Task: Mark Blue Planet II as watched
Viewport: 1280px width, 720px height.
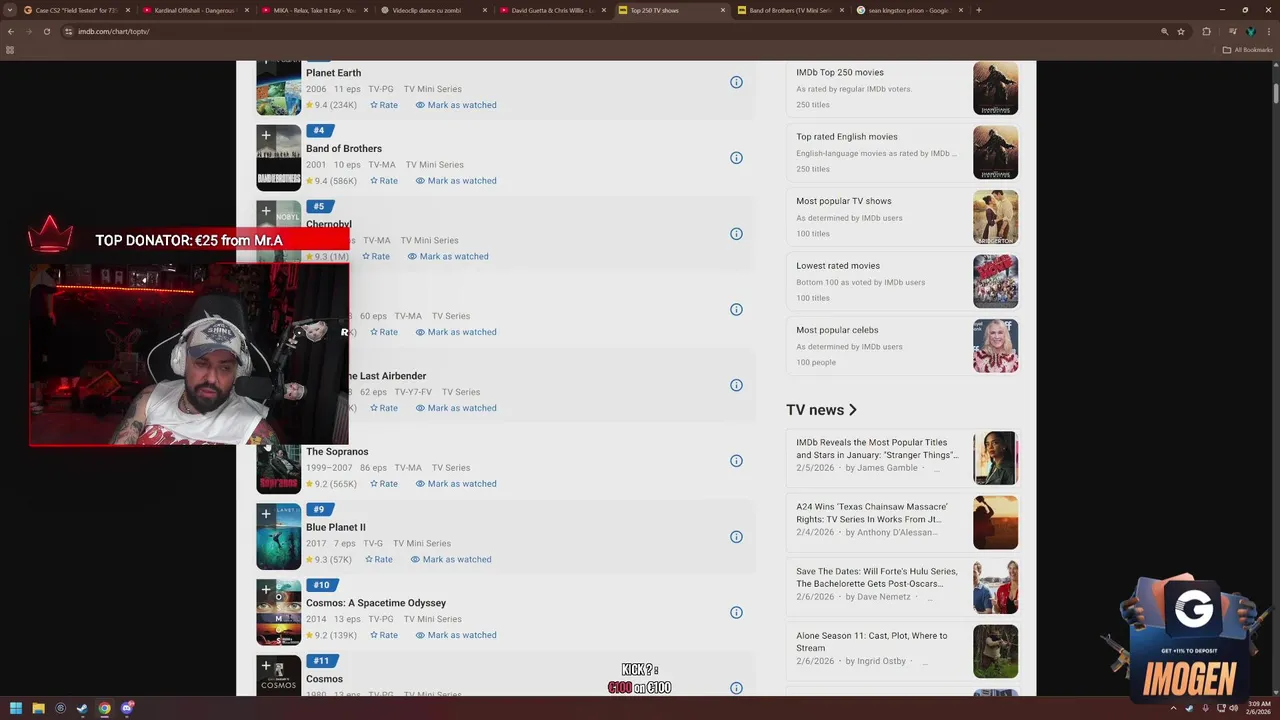Action: (x=451, y=559)
